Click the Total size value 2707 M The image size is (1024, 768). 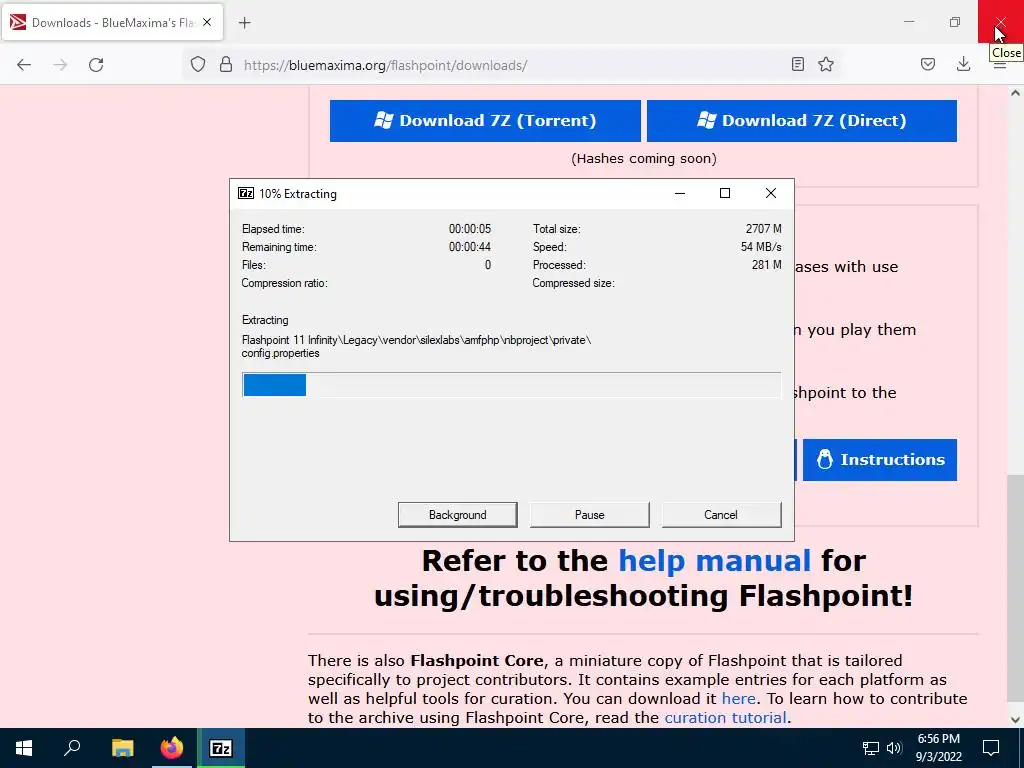[763, 229]
